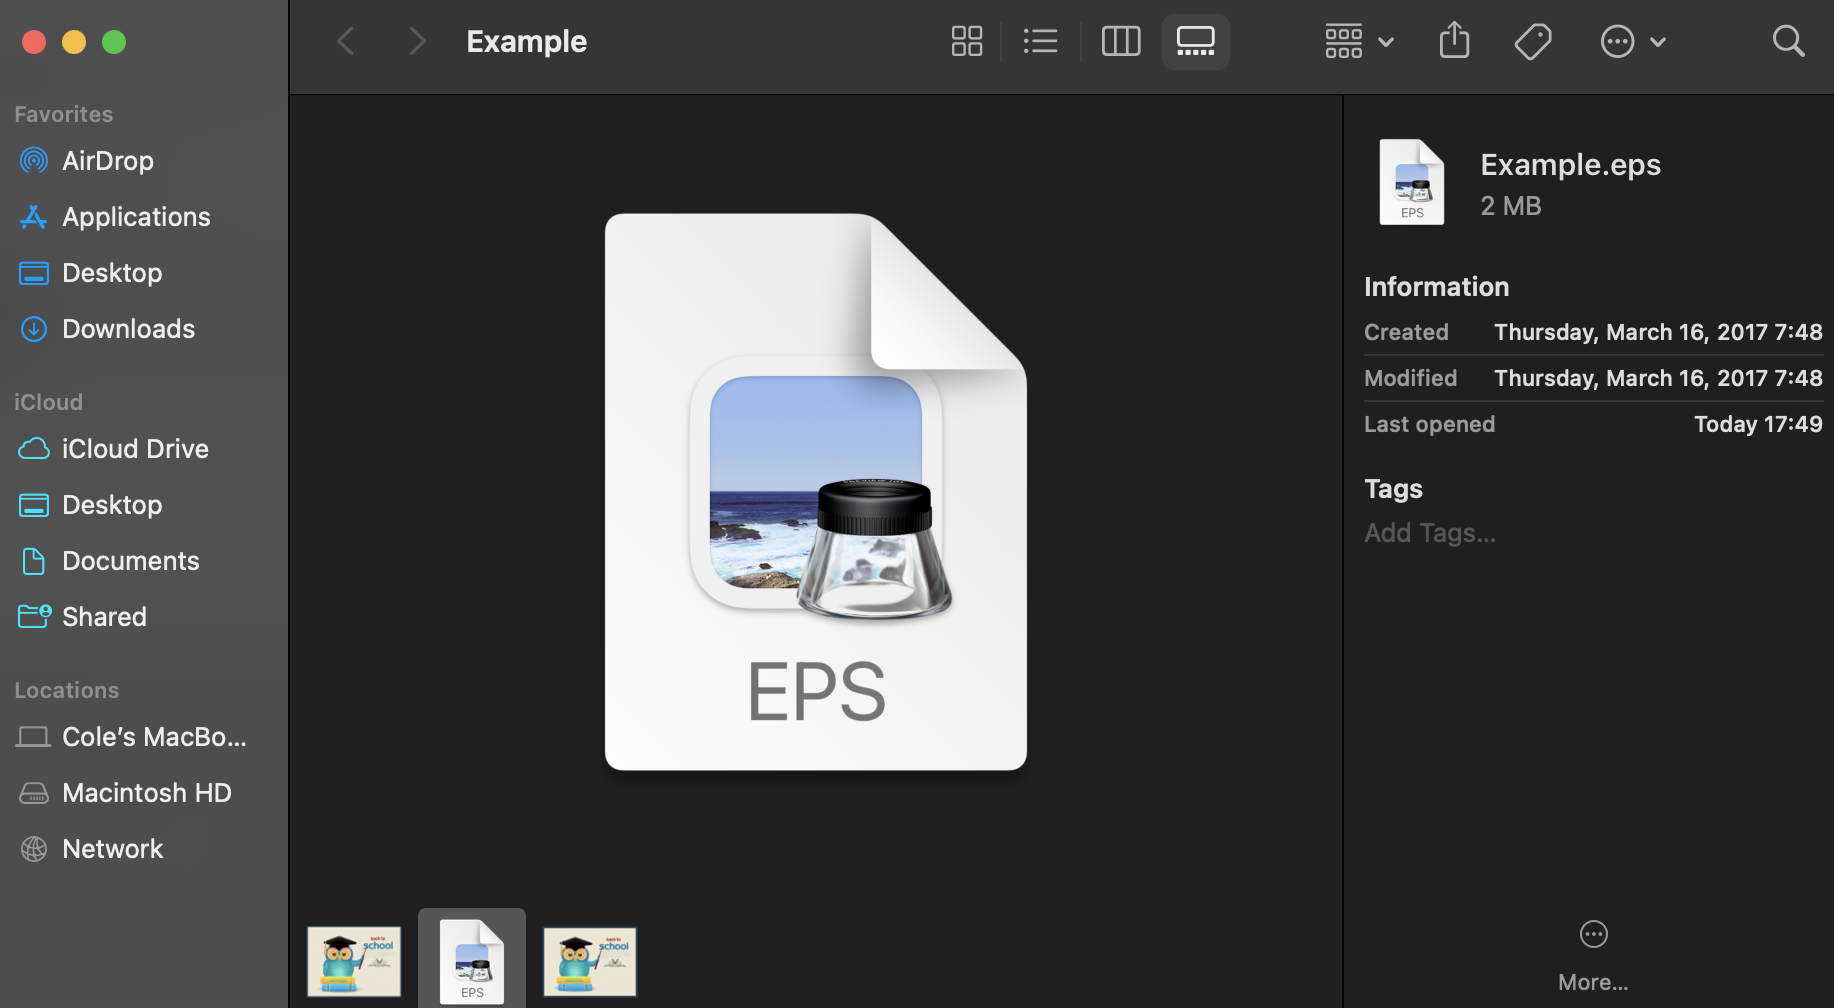
Task: Expand the Action ellipsis menu
Action: pyautogui.click(x=1632, y=41)
